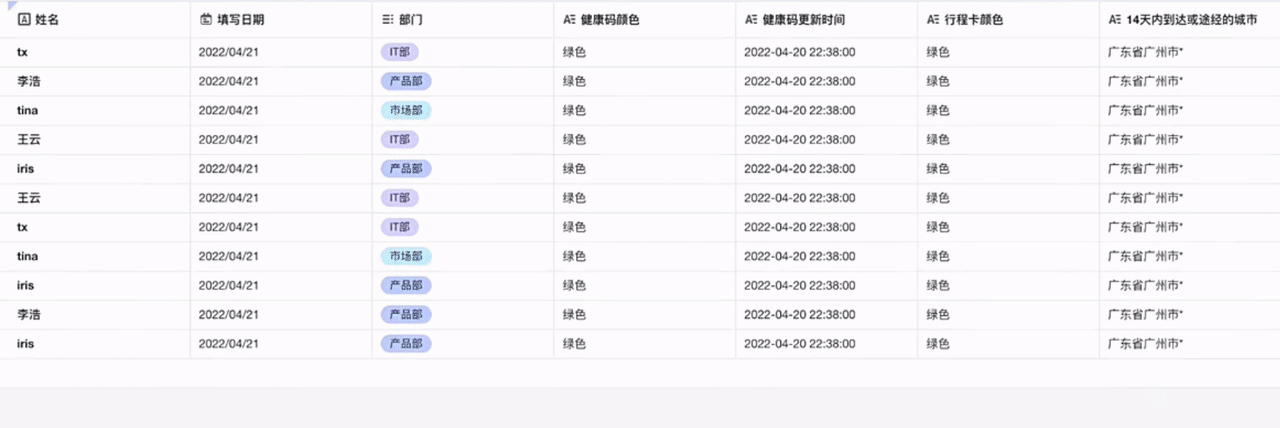Click the text-type icon beside 行程卡颜色

pyautogui.click(x=933, y=19)
